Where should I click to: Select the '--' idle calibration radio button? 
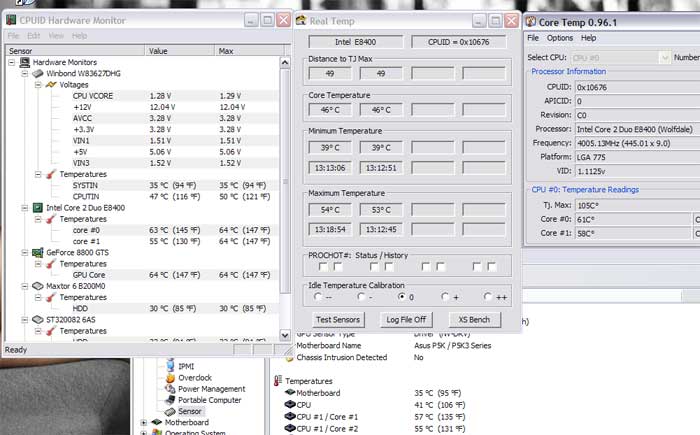pyautogui.click(x=317, y=297)
